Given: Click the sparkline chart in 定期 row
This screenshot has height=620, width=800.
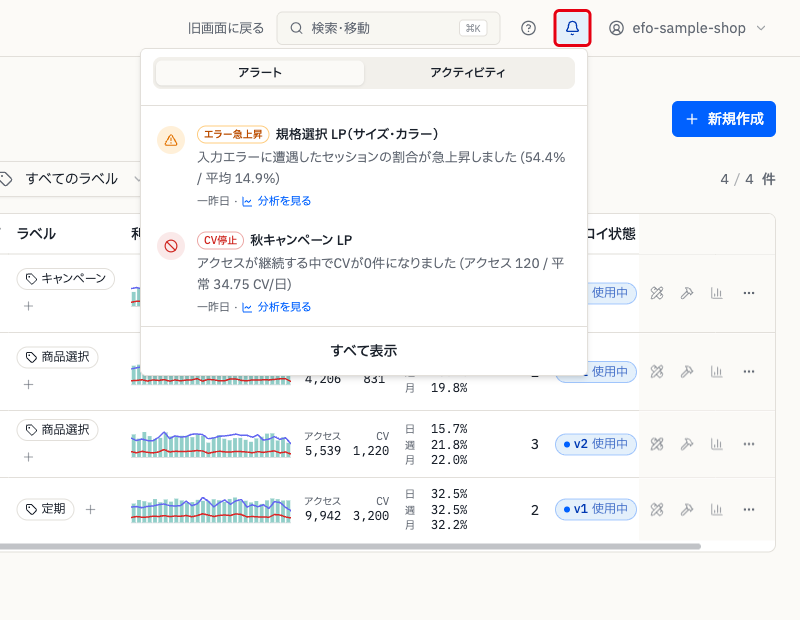Looking at the screenshot, I should point(211,509).
